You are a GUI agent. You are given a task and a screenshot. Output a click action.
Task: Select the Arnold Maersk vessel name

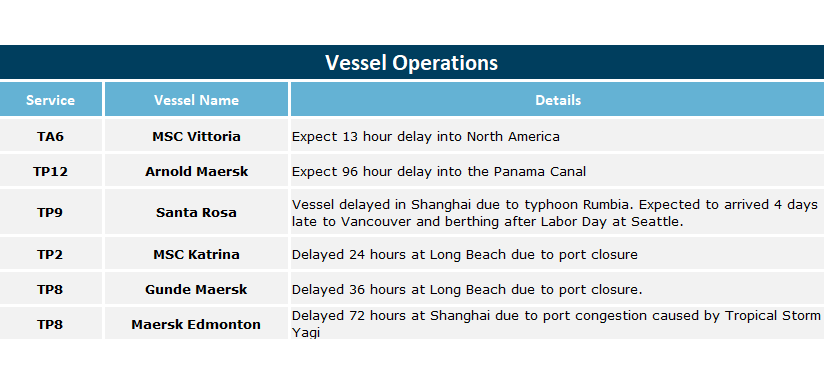(x=196, y=172)
